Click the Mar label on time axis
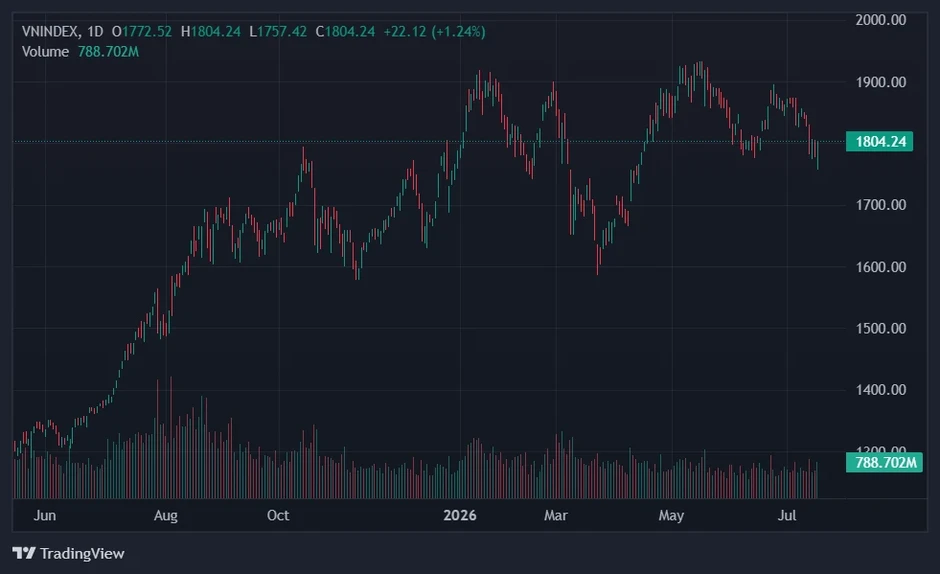The width and height of the screenshot is (940, 574). (x=556, y=515)
